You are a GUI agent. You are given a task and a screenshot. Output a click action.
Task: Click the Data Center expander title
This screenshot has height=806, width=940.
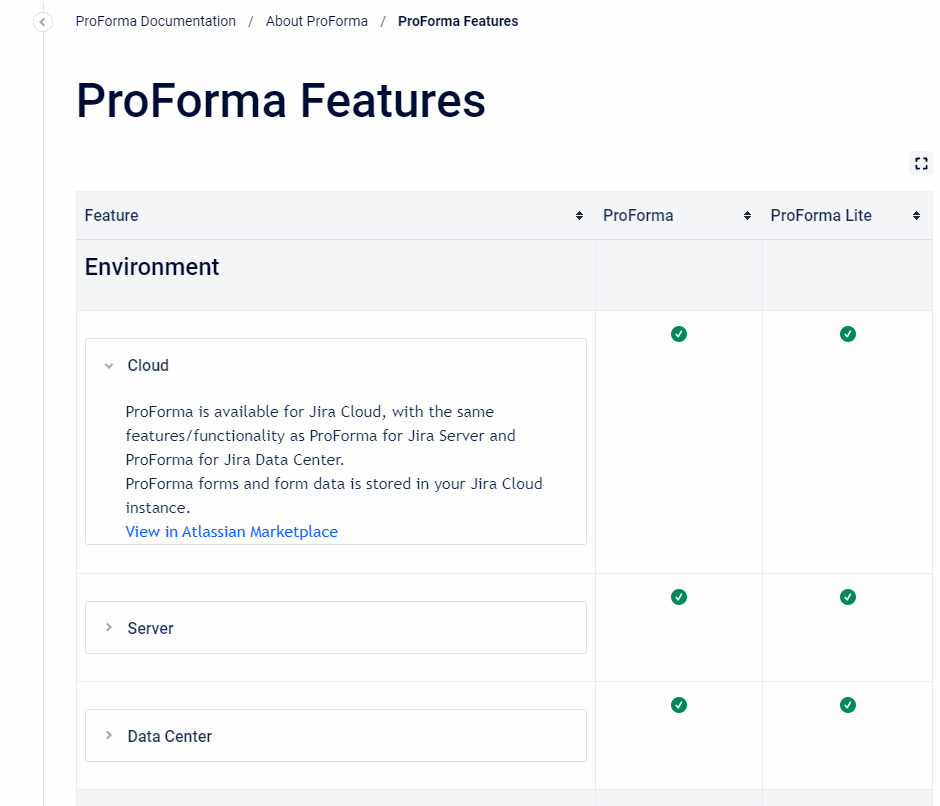170,736
